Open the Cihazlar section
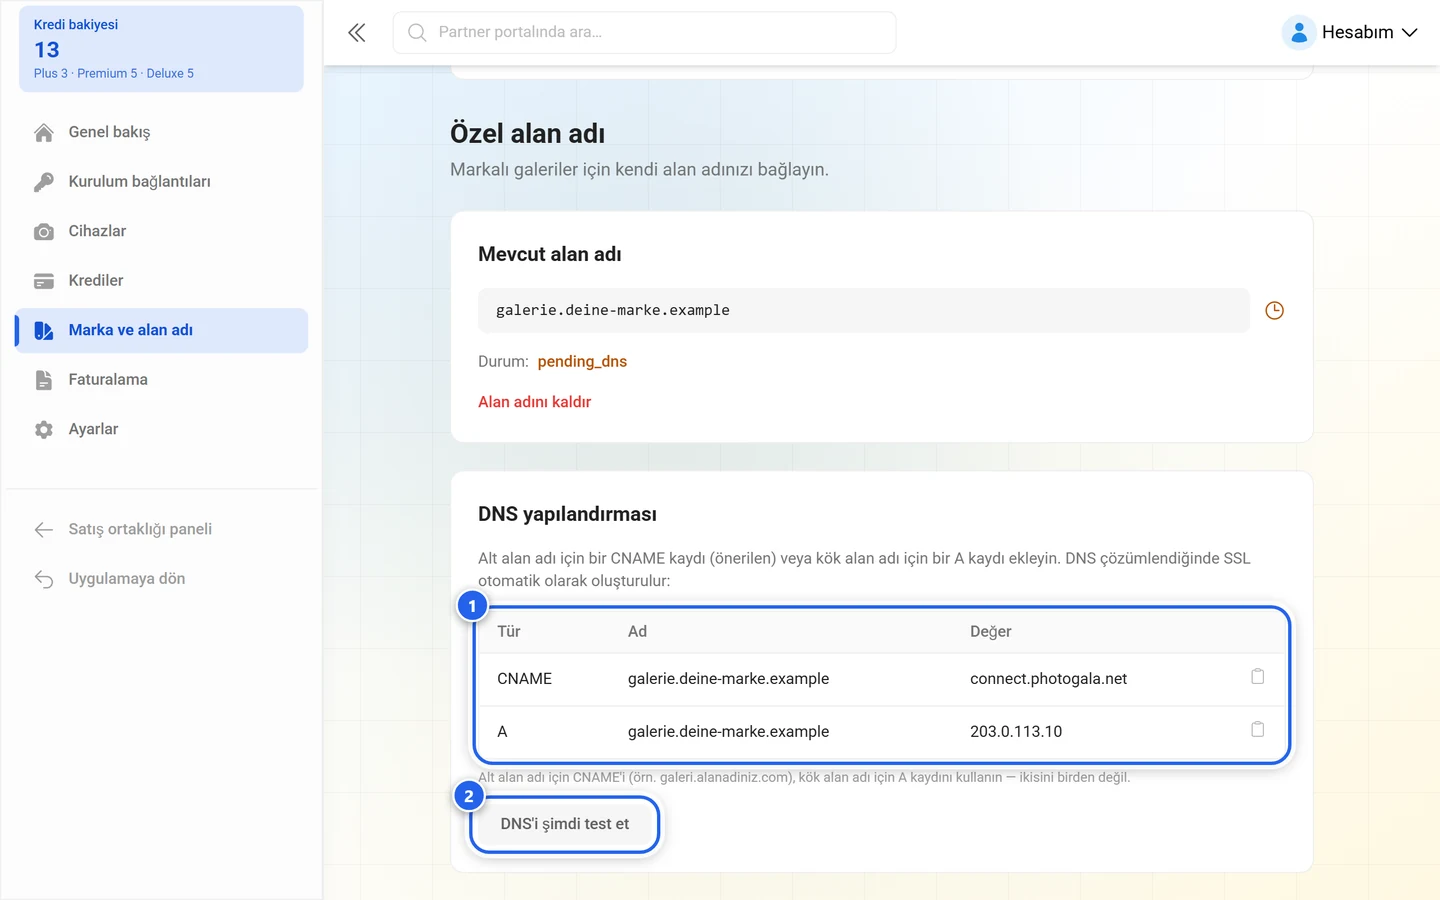Viewport: 1440px width, 900px height. [161, 231]
